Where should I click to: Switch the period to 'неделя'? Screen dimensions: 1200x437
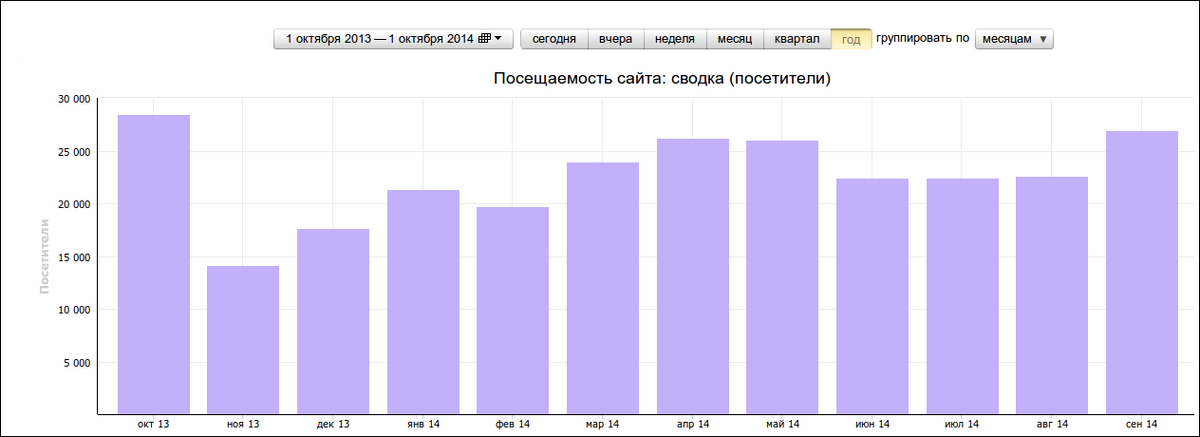(675, 39)
